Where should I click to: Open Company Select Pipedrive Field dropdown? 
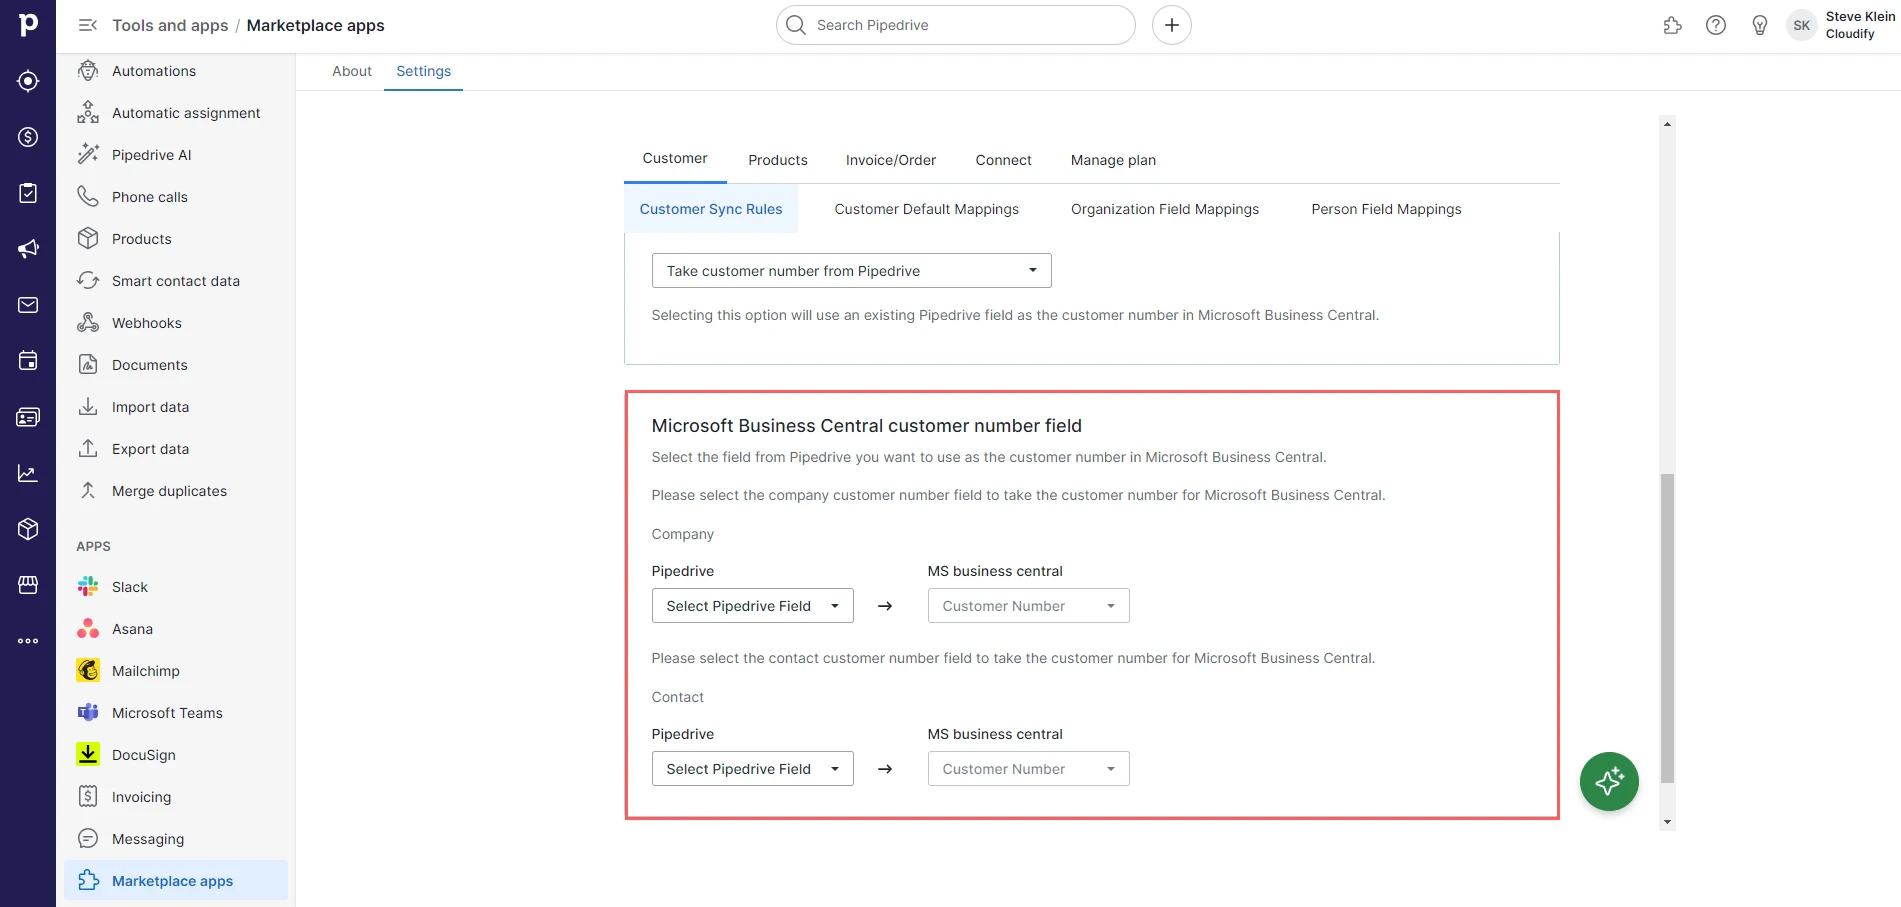pyautogui.click(x=753, y=606)
